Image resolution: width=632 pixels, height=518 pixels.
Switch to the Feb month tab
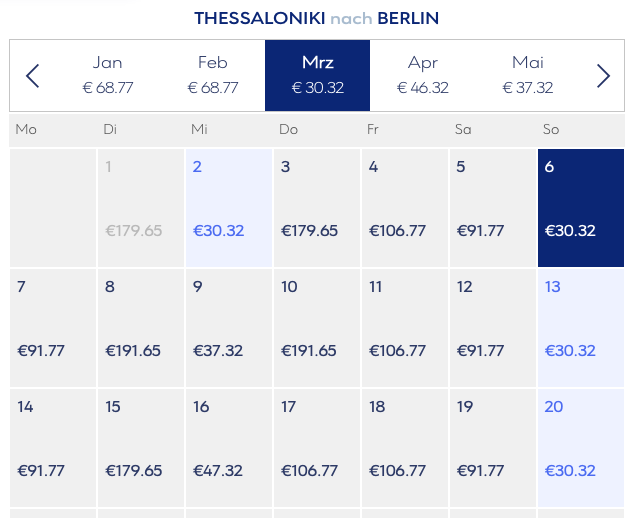click(x=213, y=76)
